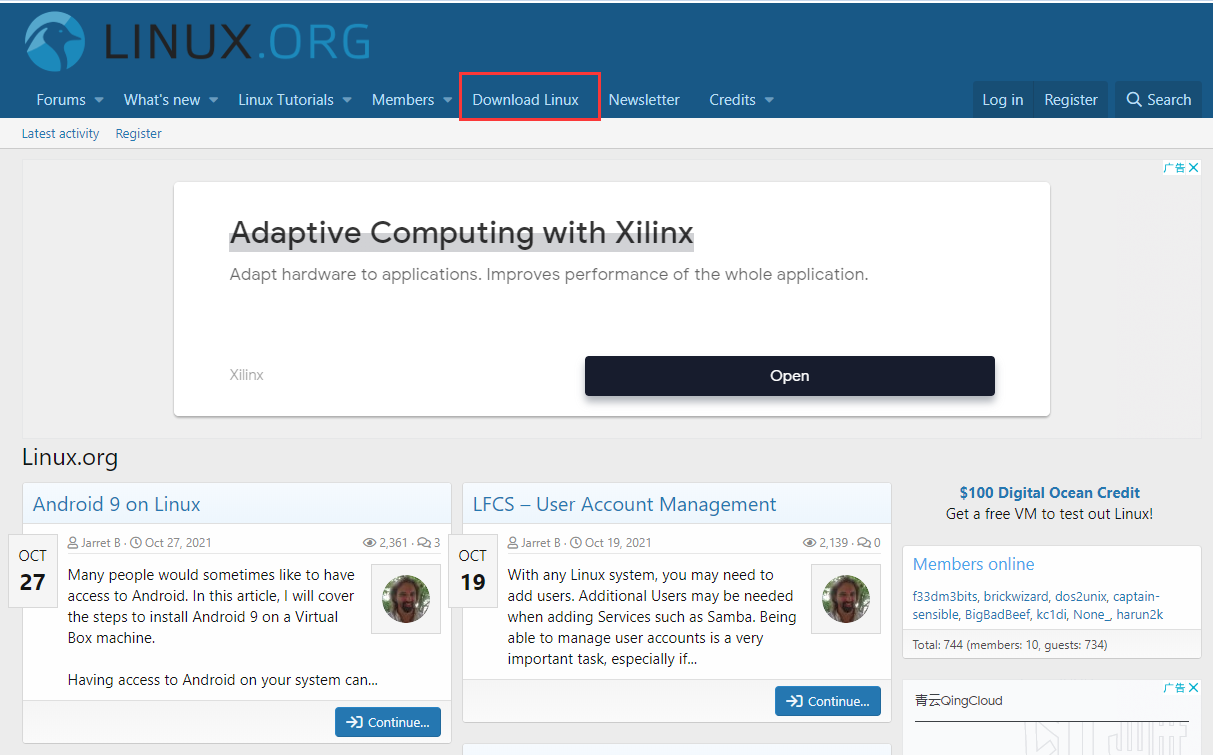Open member kc1di profile
This screenshot has width=1213, height=755.
(x=1051, y=614)
